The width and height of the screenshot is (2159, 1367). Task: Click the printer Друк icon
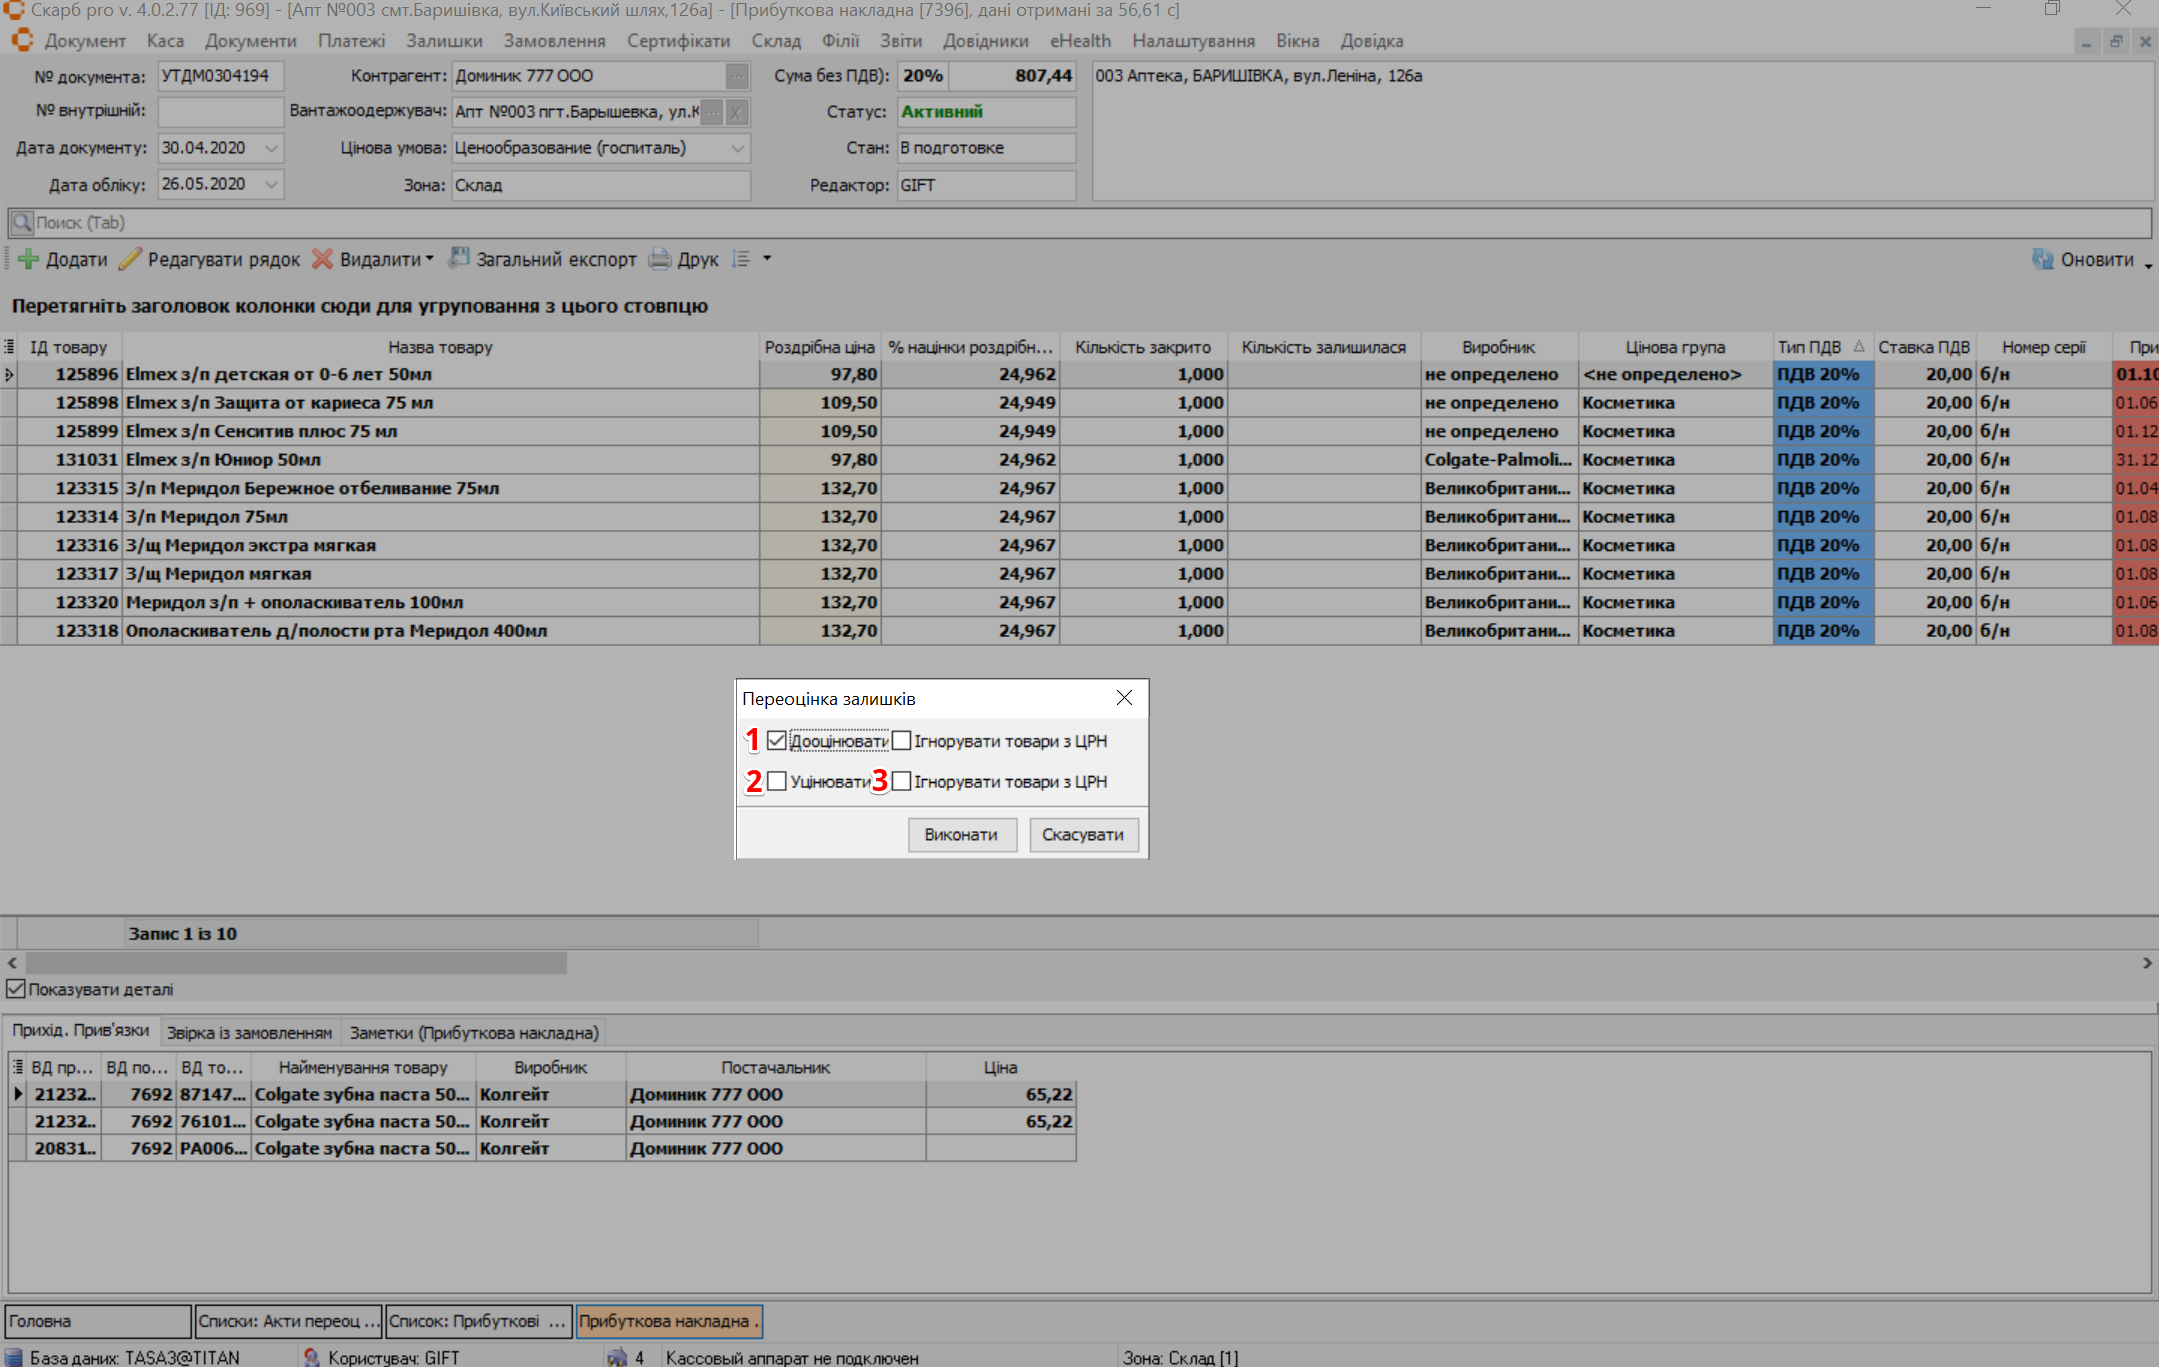tap(660, 259)
